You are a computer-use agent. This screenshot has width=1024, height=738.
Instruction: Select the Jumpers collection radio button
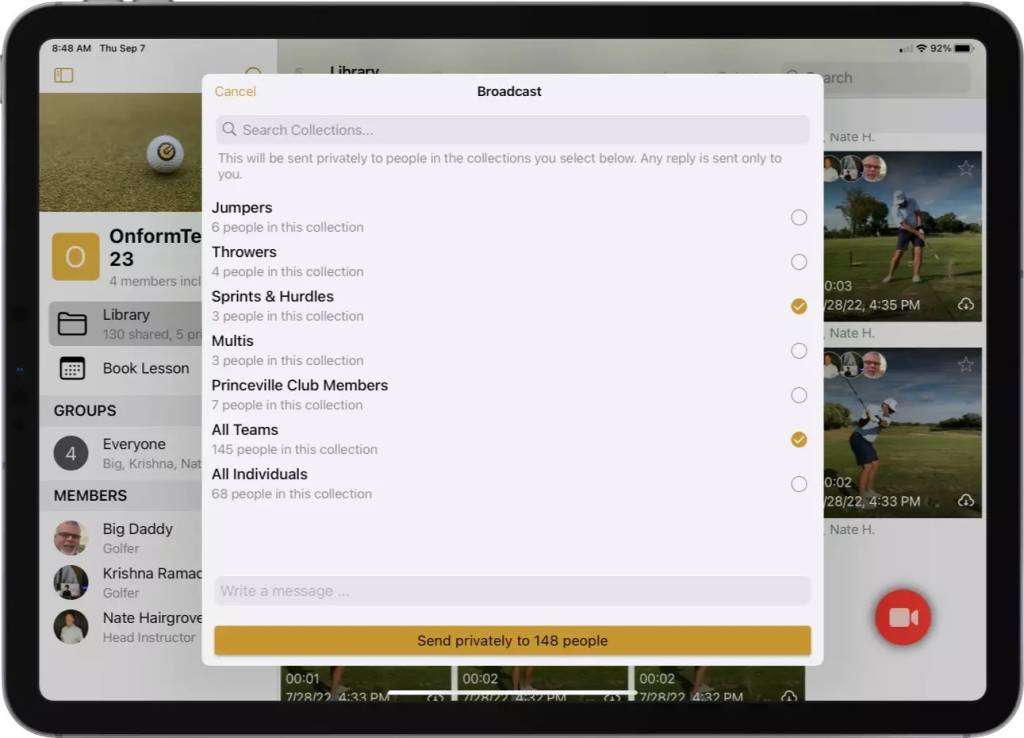(799, 217)
